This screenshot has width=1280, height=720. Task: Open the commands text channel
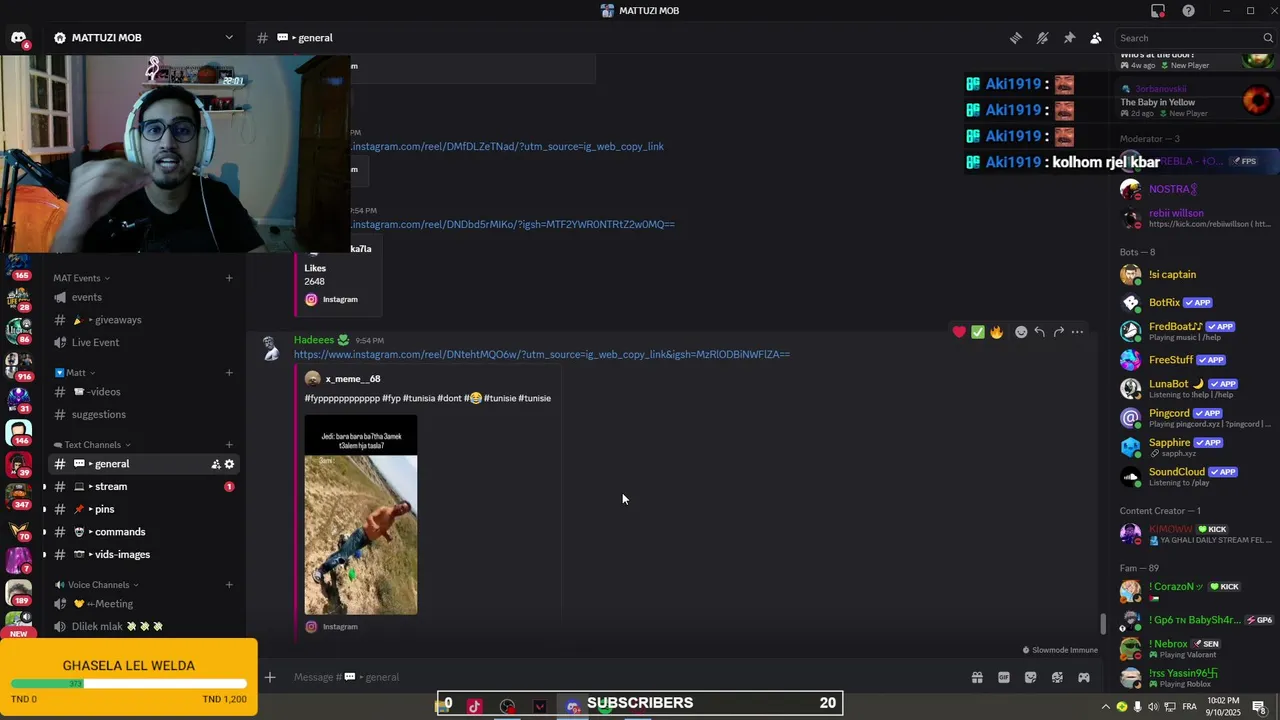pyautogui.click(x=144, y=532)
